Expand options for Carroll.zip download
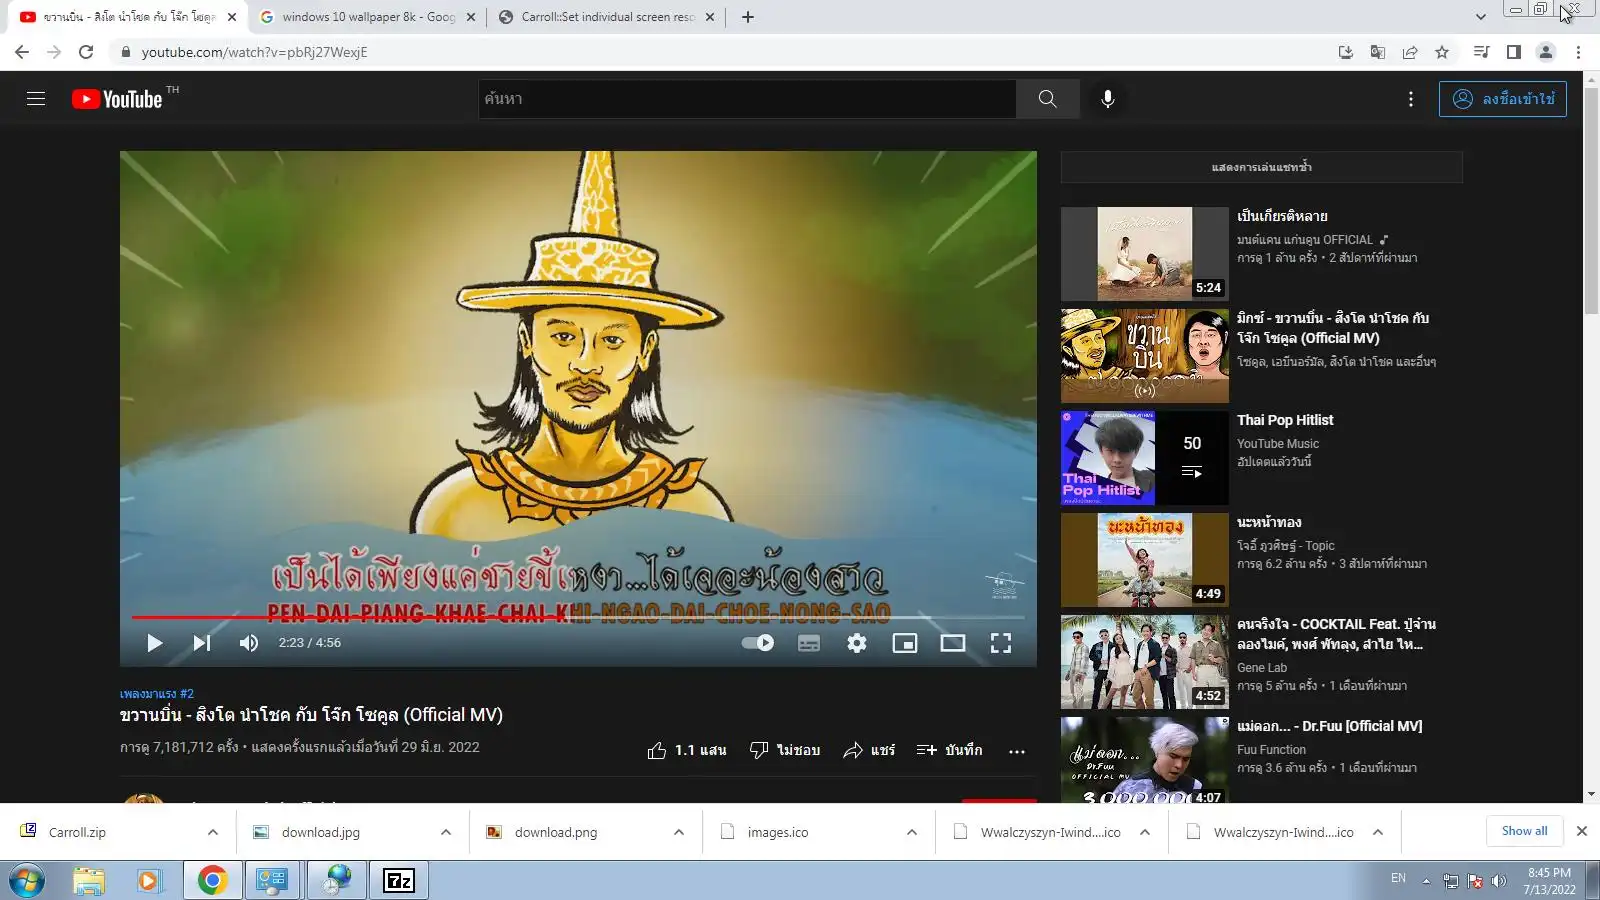Viewport: 1600px width, 900px height. click(x=213, y=832)
